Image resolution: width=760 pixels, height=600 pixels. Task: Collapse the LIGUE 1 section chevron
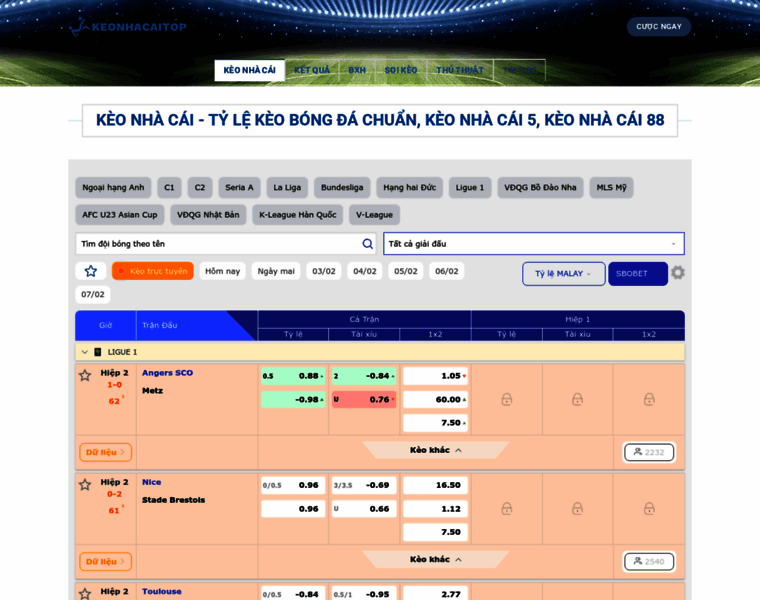84,352
